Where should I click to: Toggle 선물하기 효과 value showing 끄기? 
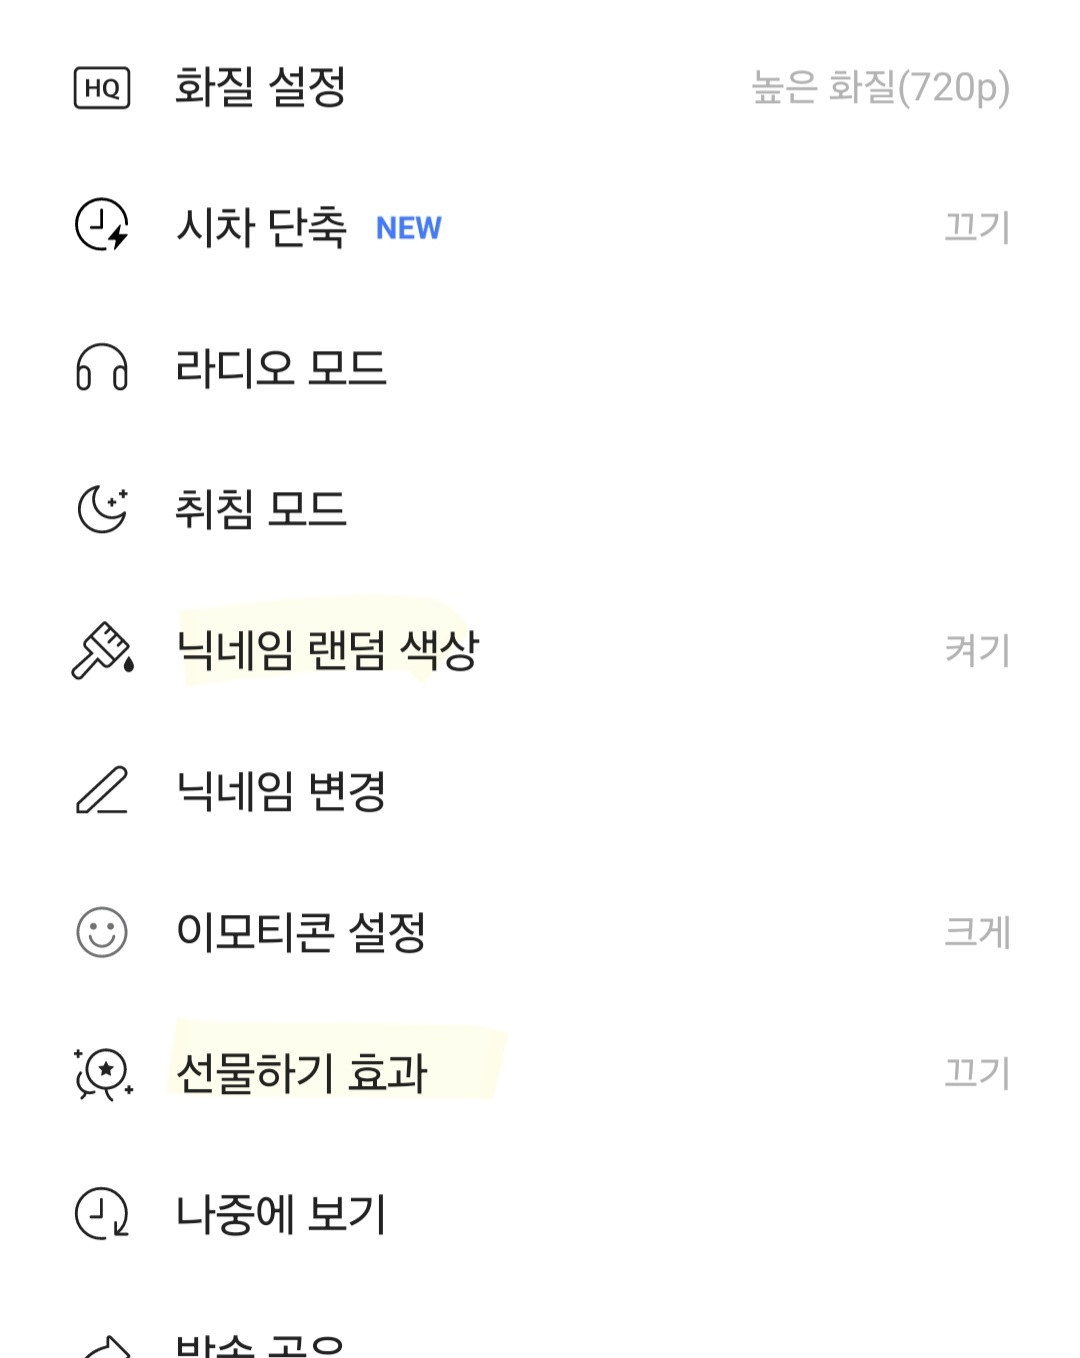(x=977, y=1073)
